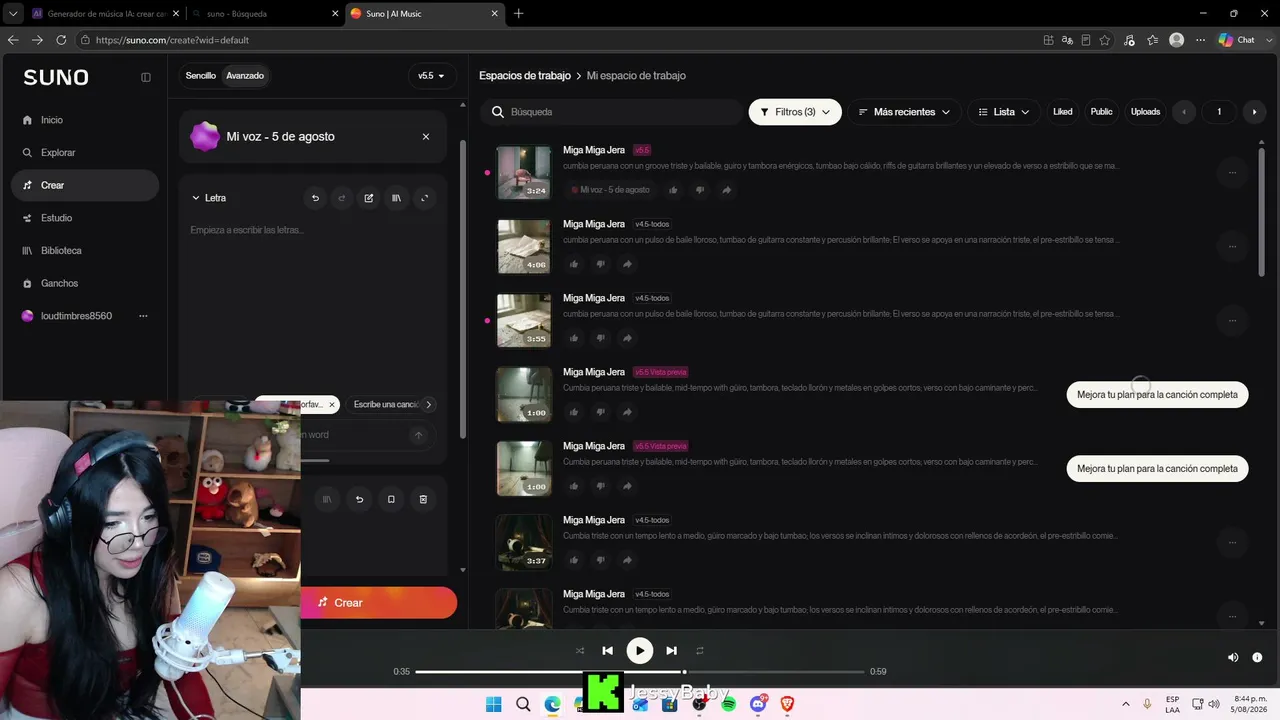Open the Miga Miga Jera v5.5 song title

click(594, 150)
